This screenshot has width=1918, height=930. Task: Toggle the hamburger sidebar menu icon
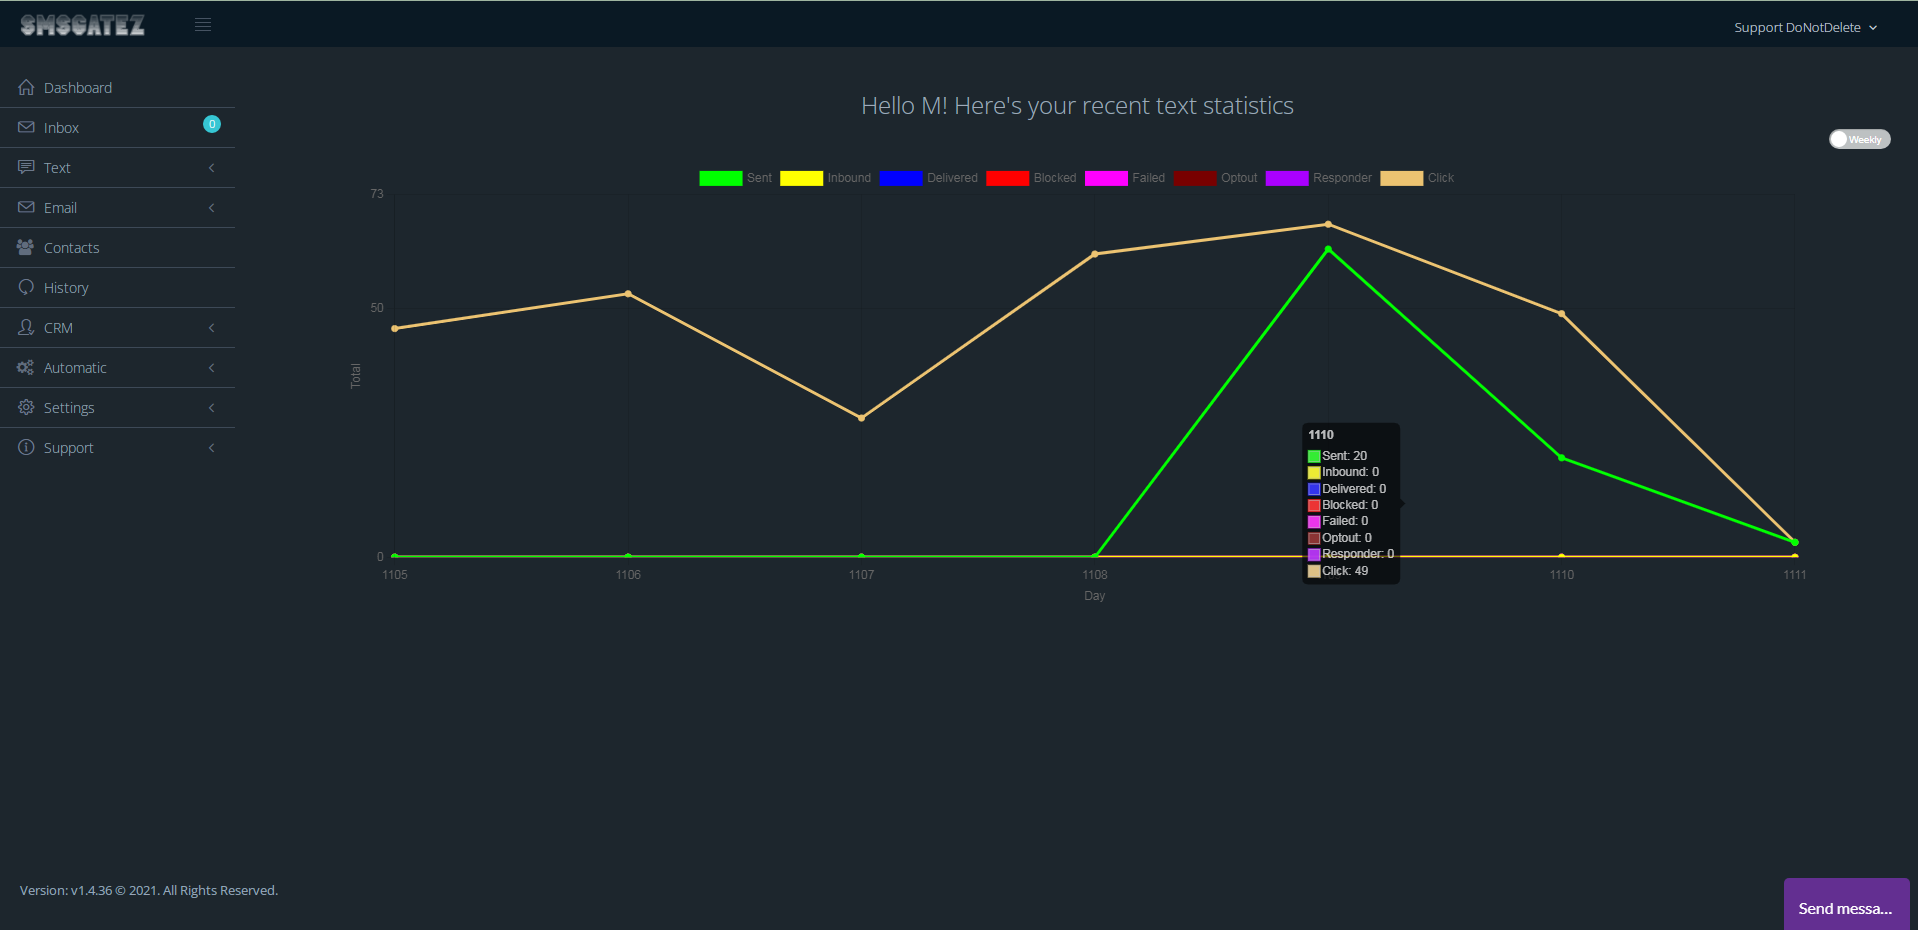point(203,25)
